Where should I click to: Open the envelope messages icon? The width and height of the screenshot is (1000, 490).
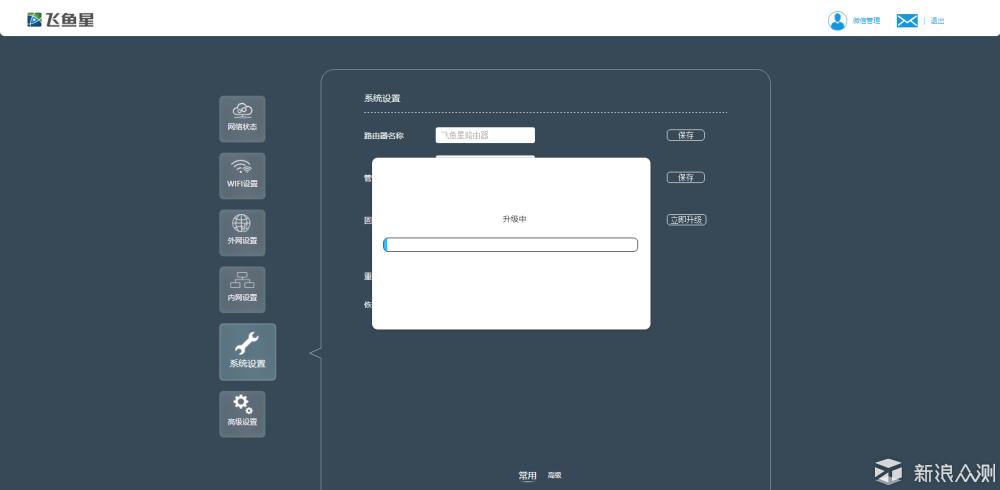click(907, 20)
